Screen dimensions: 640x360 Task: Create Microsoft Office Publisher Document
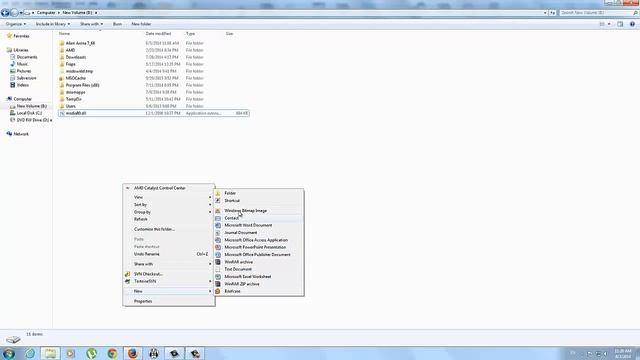pyautogui.click(x=259, y=255)
